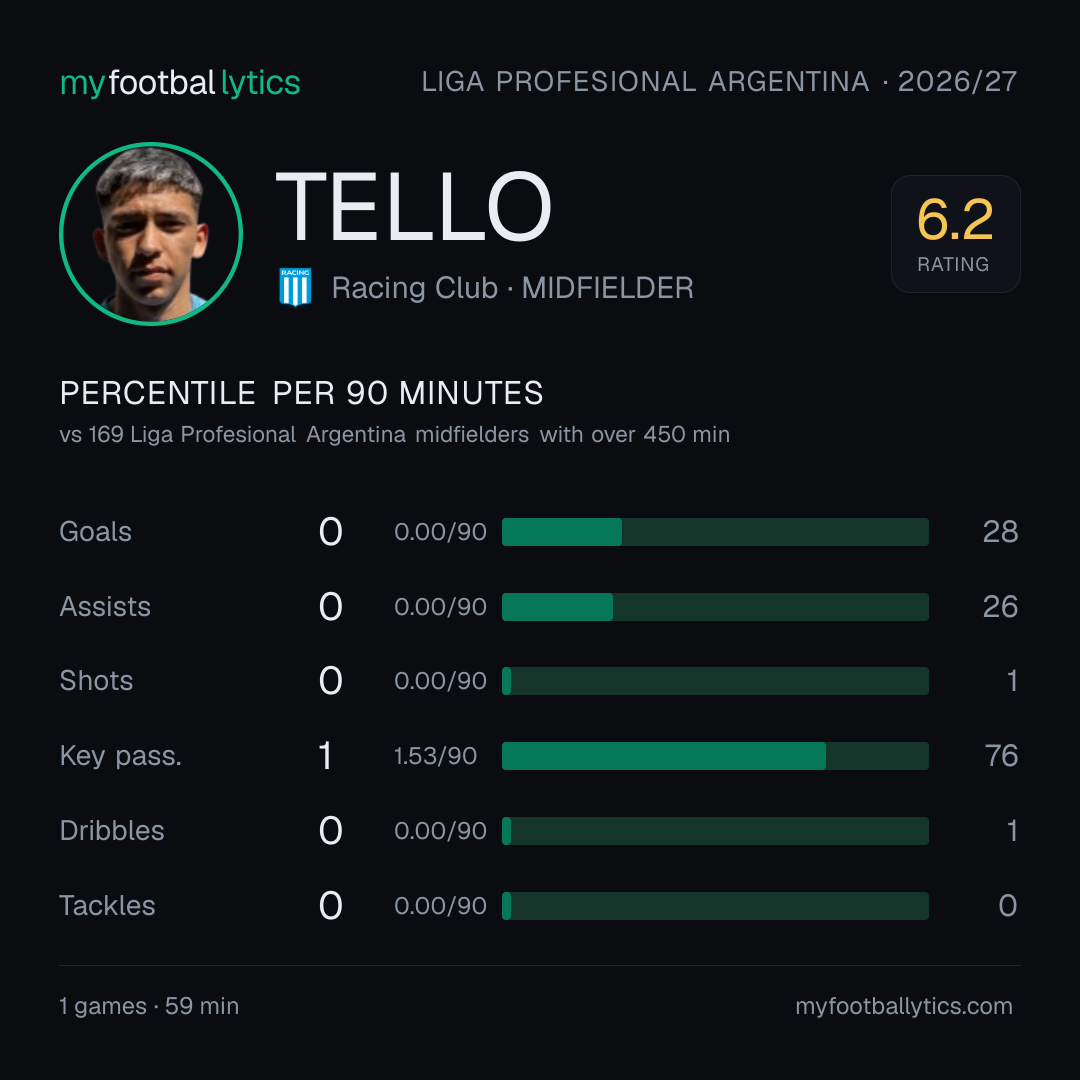Click the 1.53/90 key pass rate
Viewport: 1080px width, 1080px height.
(x=435, y=756)
